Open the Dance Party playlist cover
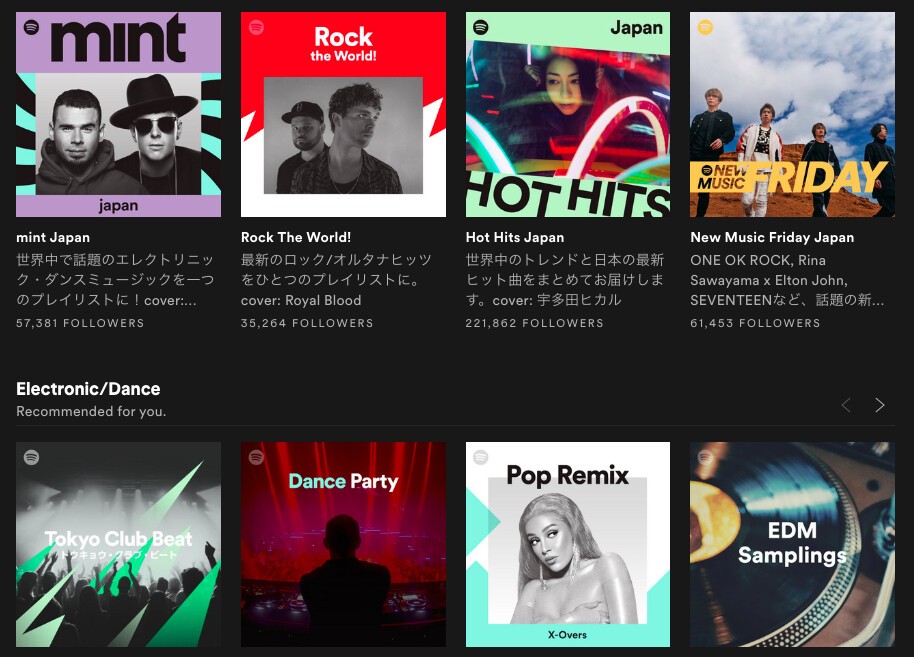The height and width of the screenshot is (657, 914). click(343, 544)
